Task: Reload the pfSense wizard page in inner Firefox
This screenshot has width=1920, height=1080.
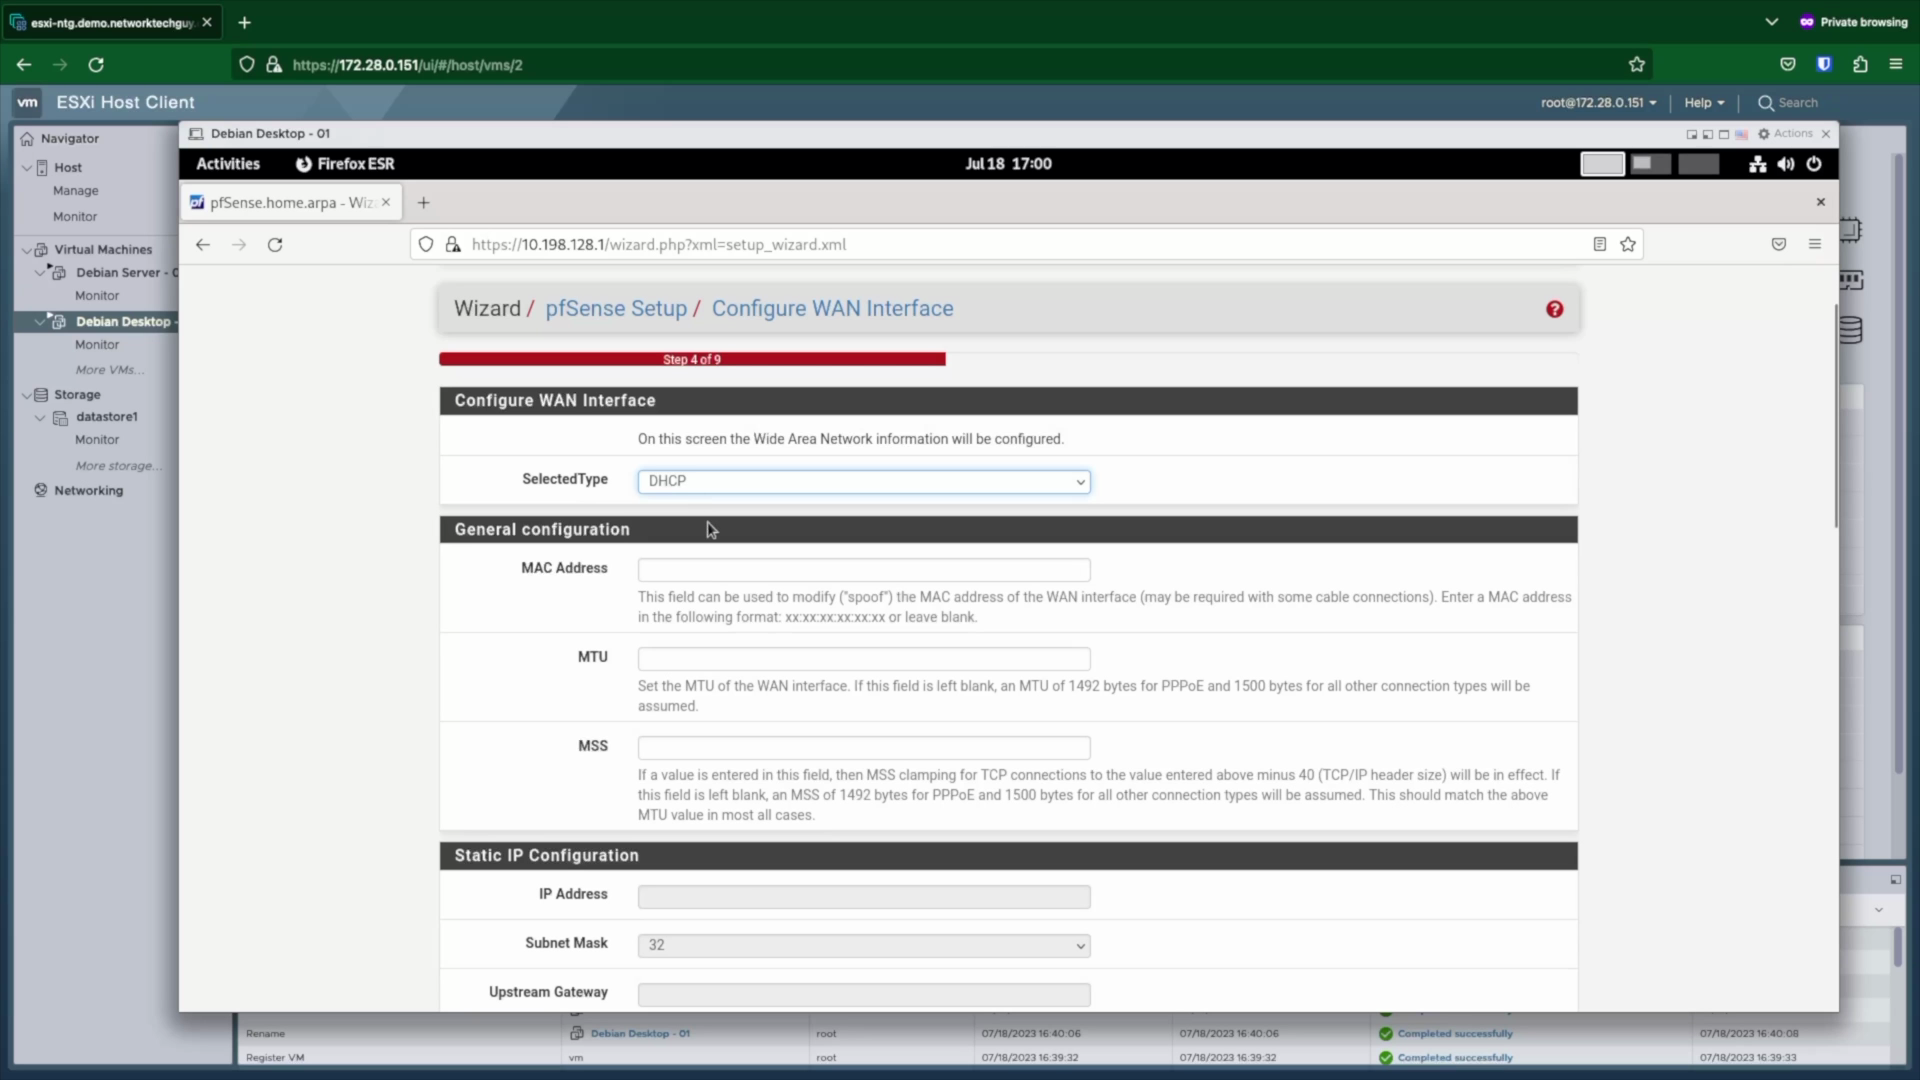Action: tap(275, 244)
